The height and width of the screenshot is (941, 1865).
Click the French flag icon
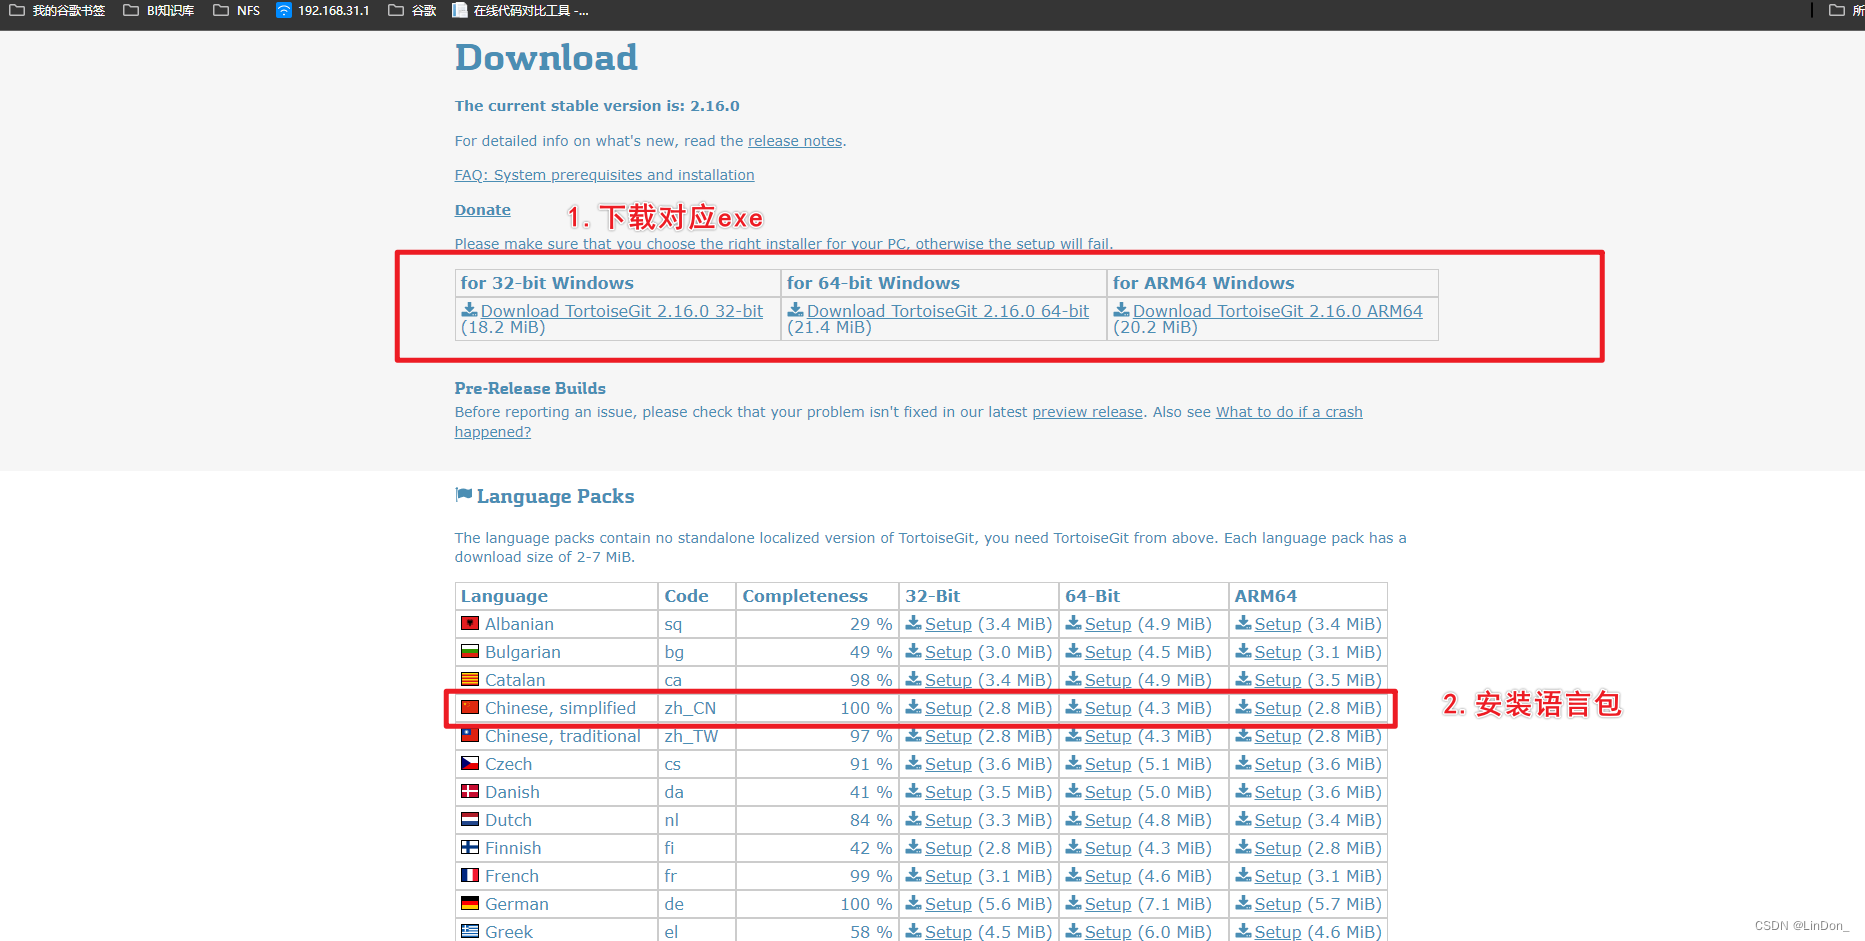coord(470,875)
